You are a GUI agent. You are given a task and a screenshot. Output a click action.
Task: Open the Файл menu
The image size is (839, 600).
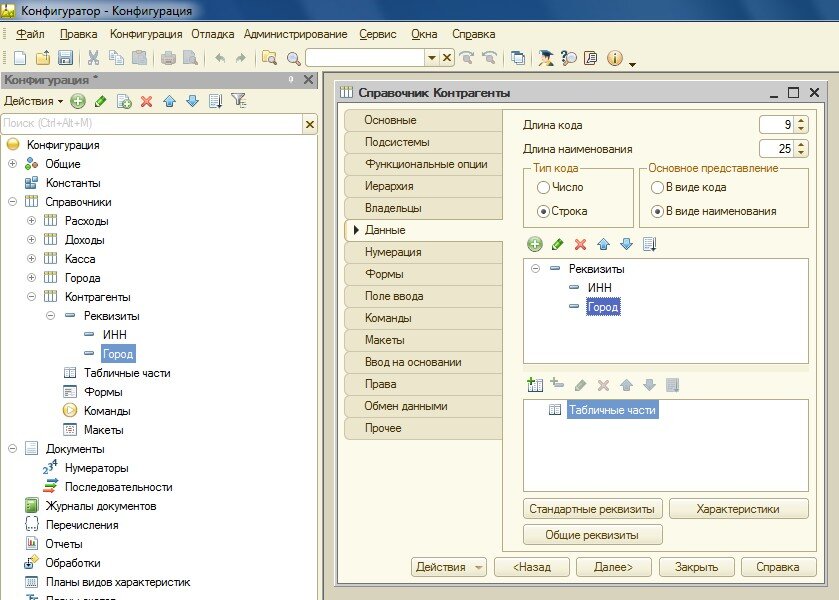30,34
